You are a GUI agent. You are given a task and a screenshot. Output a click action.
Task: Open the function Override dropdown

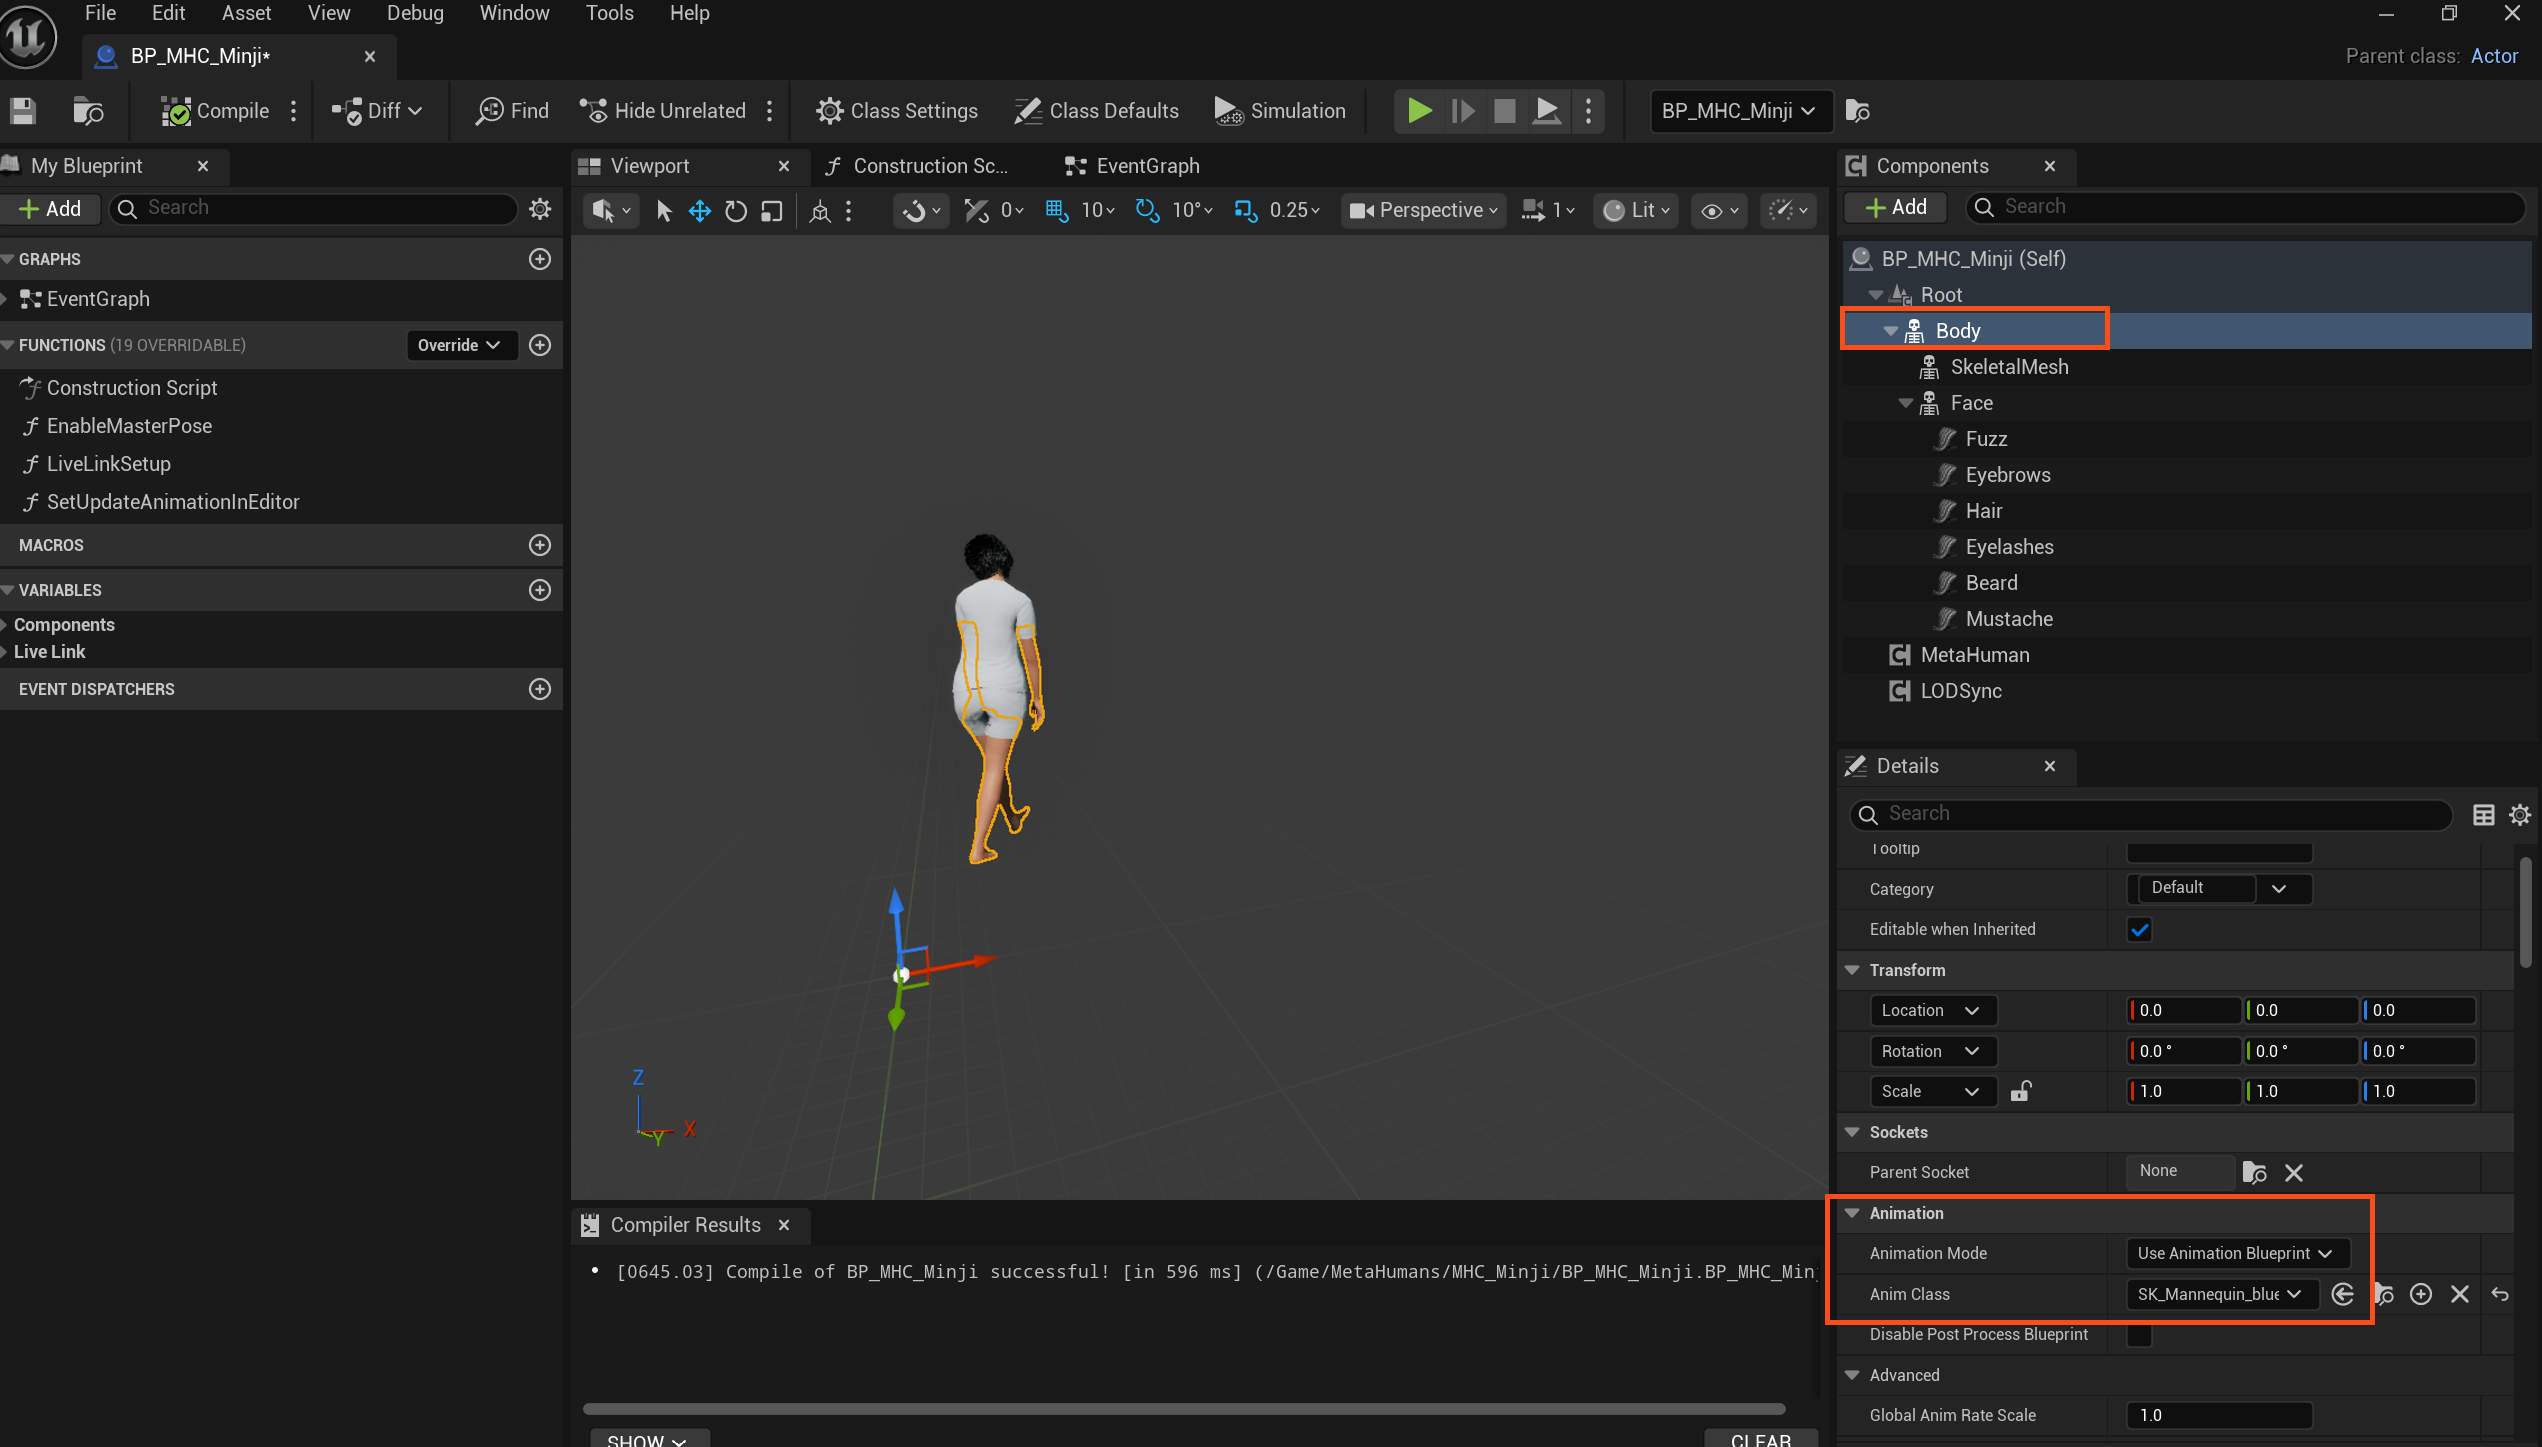point(460,345)
